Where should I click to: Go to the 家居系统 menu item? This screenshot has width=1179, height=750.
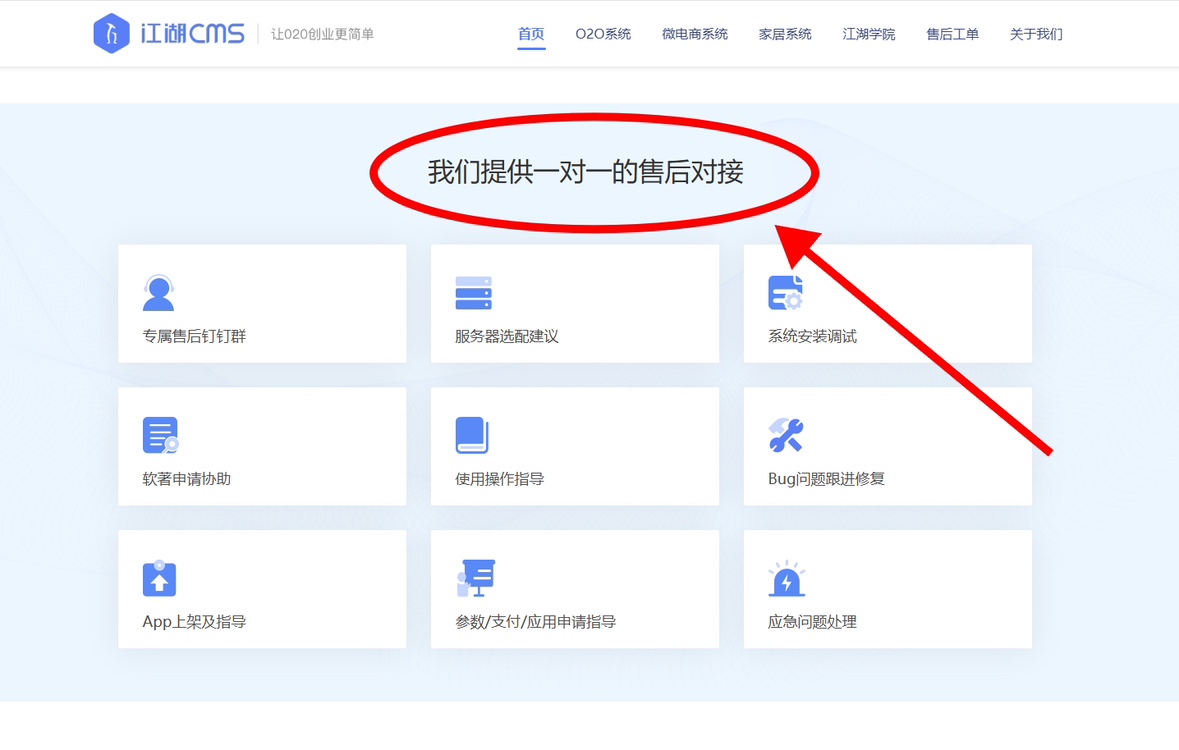tap(785, 34)
